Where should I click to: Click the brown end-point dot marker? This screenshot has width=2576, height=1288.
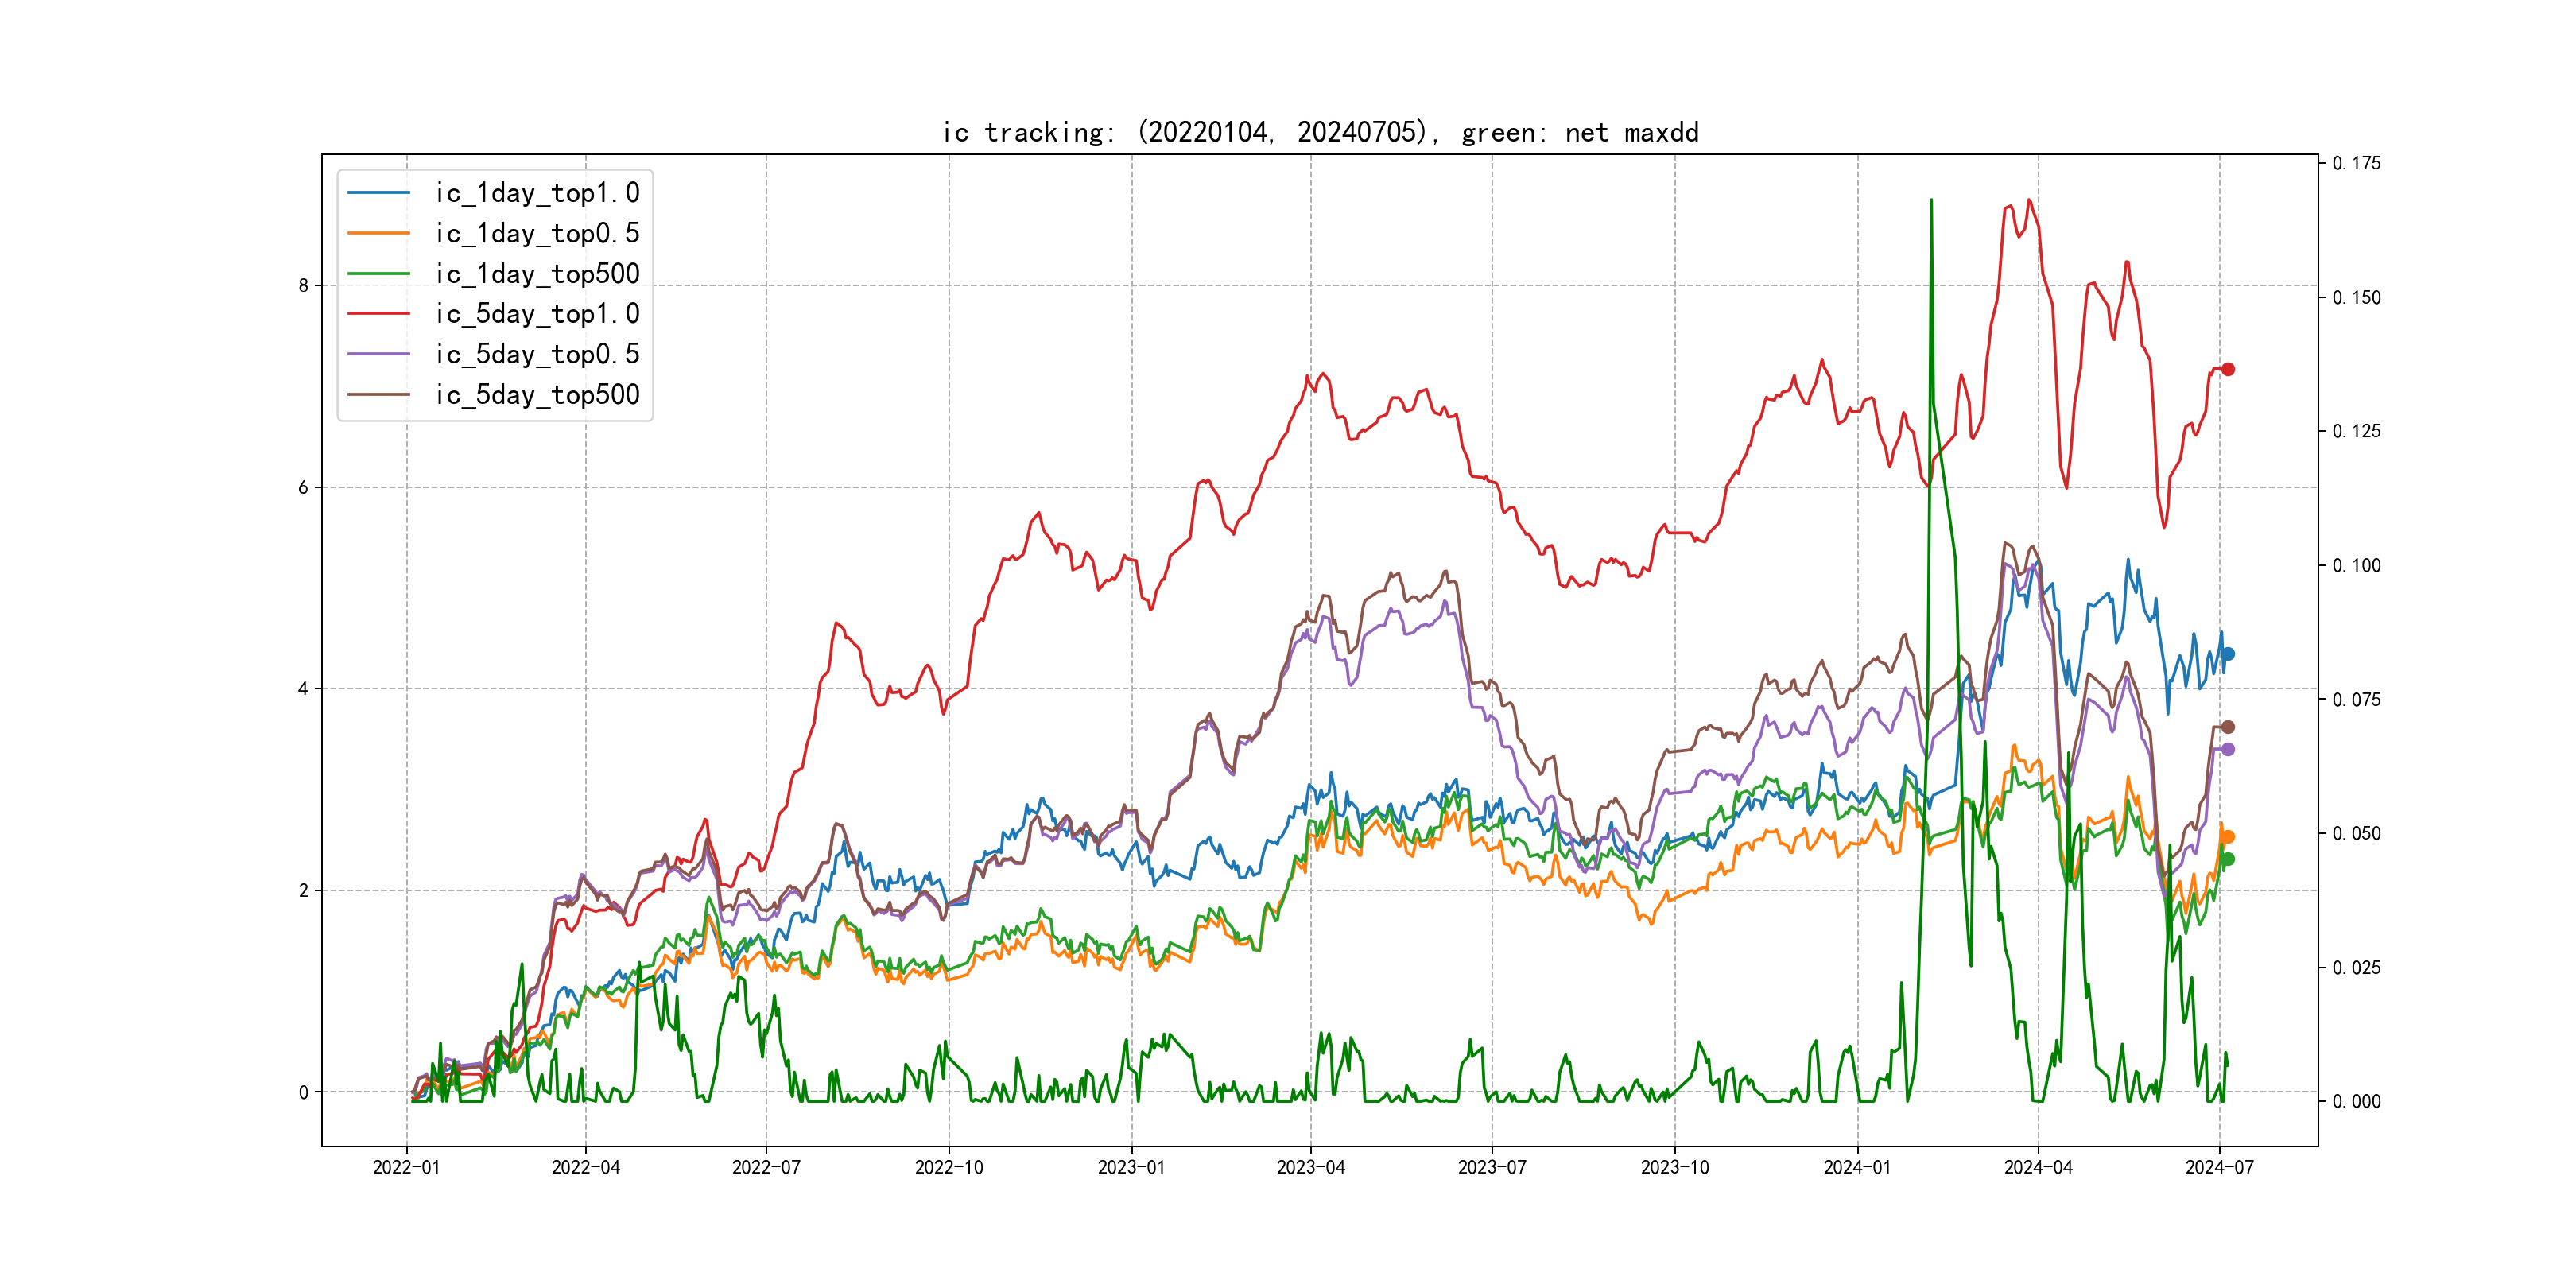click(2228, 727)
